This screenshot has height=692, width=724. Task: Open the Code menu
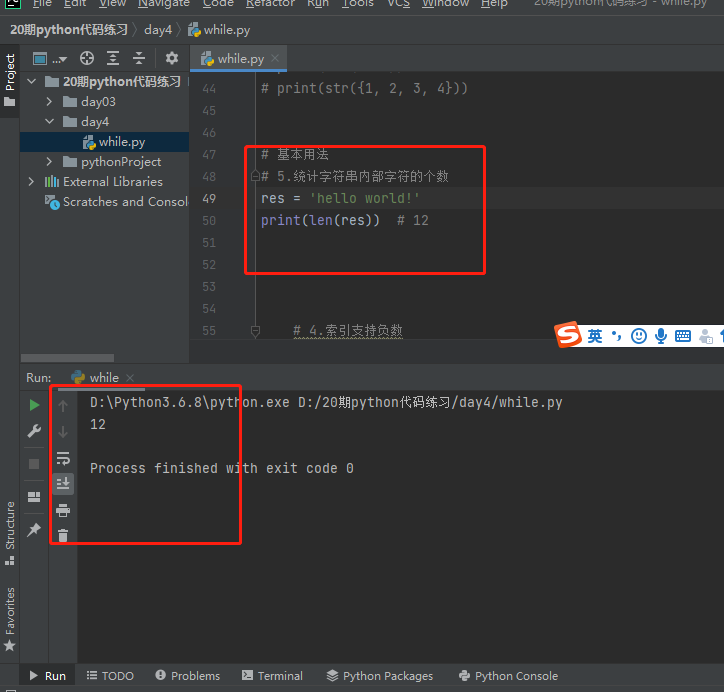point(218,4)
